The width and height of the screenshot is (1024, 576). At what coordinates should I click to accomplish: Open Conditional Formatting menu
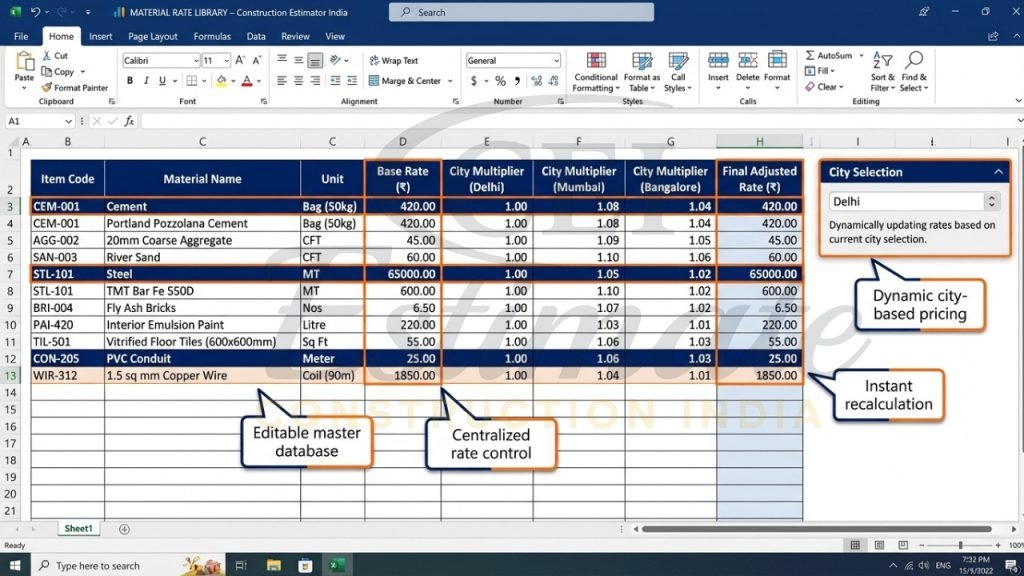coord(596,72)
